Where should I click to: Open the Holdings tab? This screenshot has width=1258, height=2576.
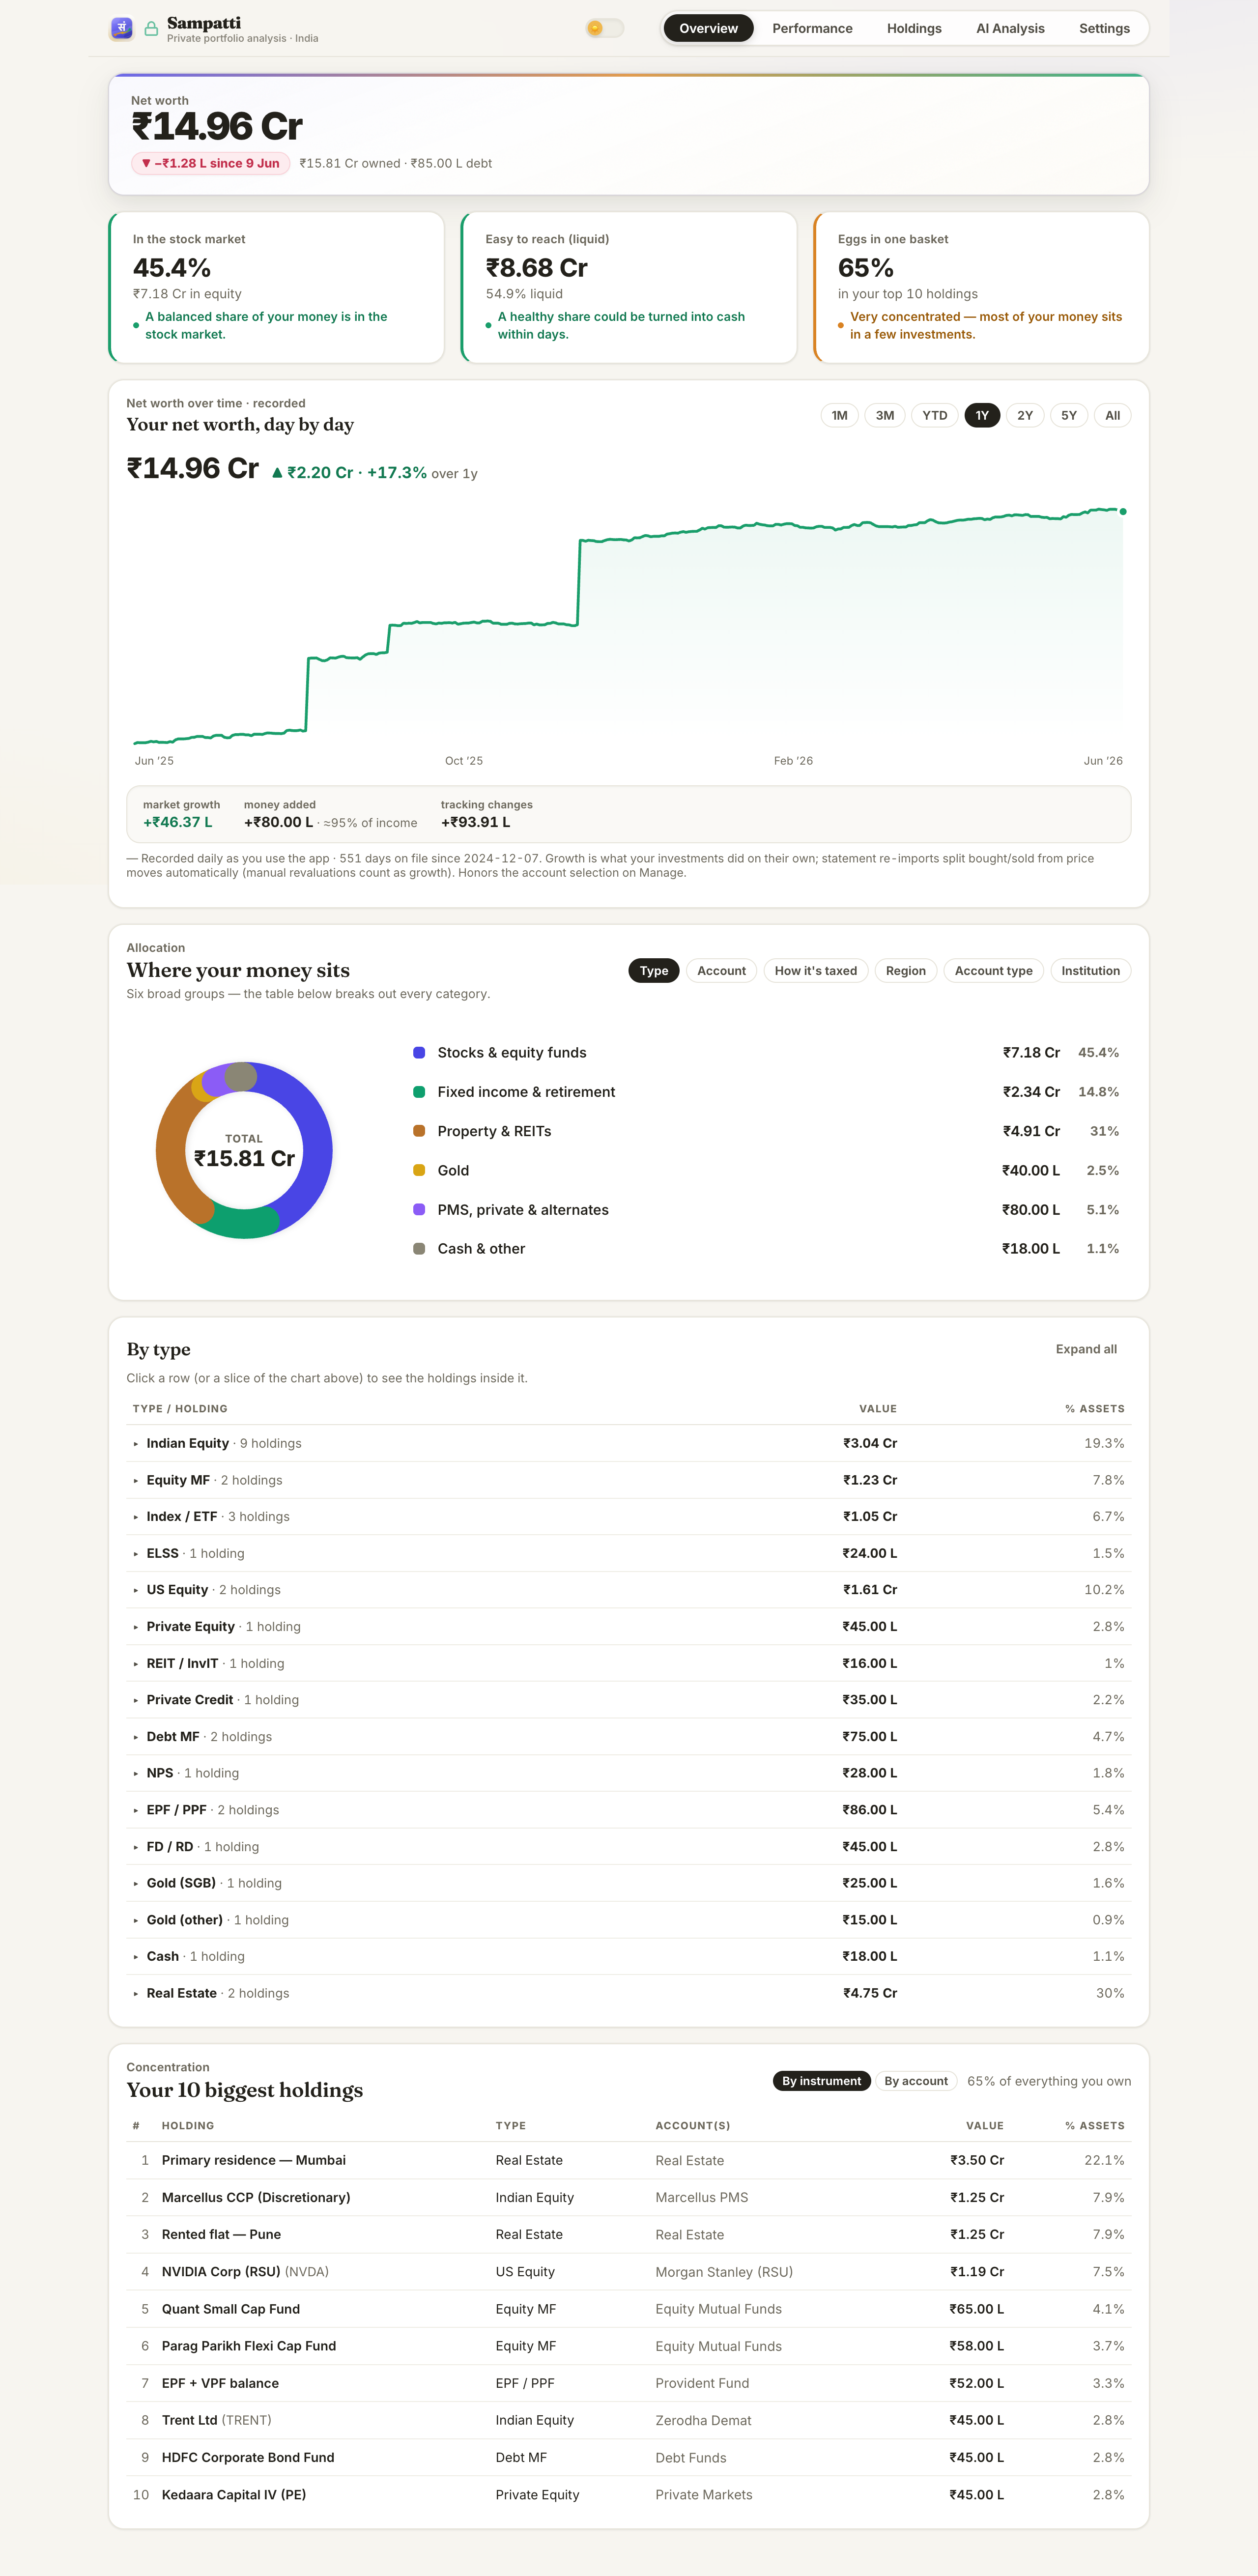(x=914, y=28)
